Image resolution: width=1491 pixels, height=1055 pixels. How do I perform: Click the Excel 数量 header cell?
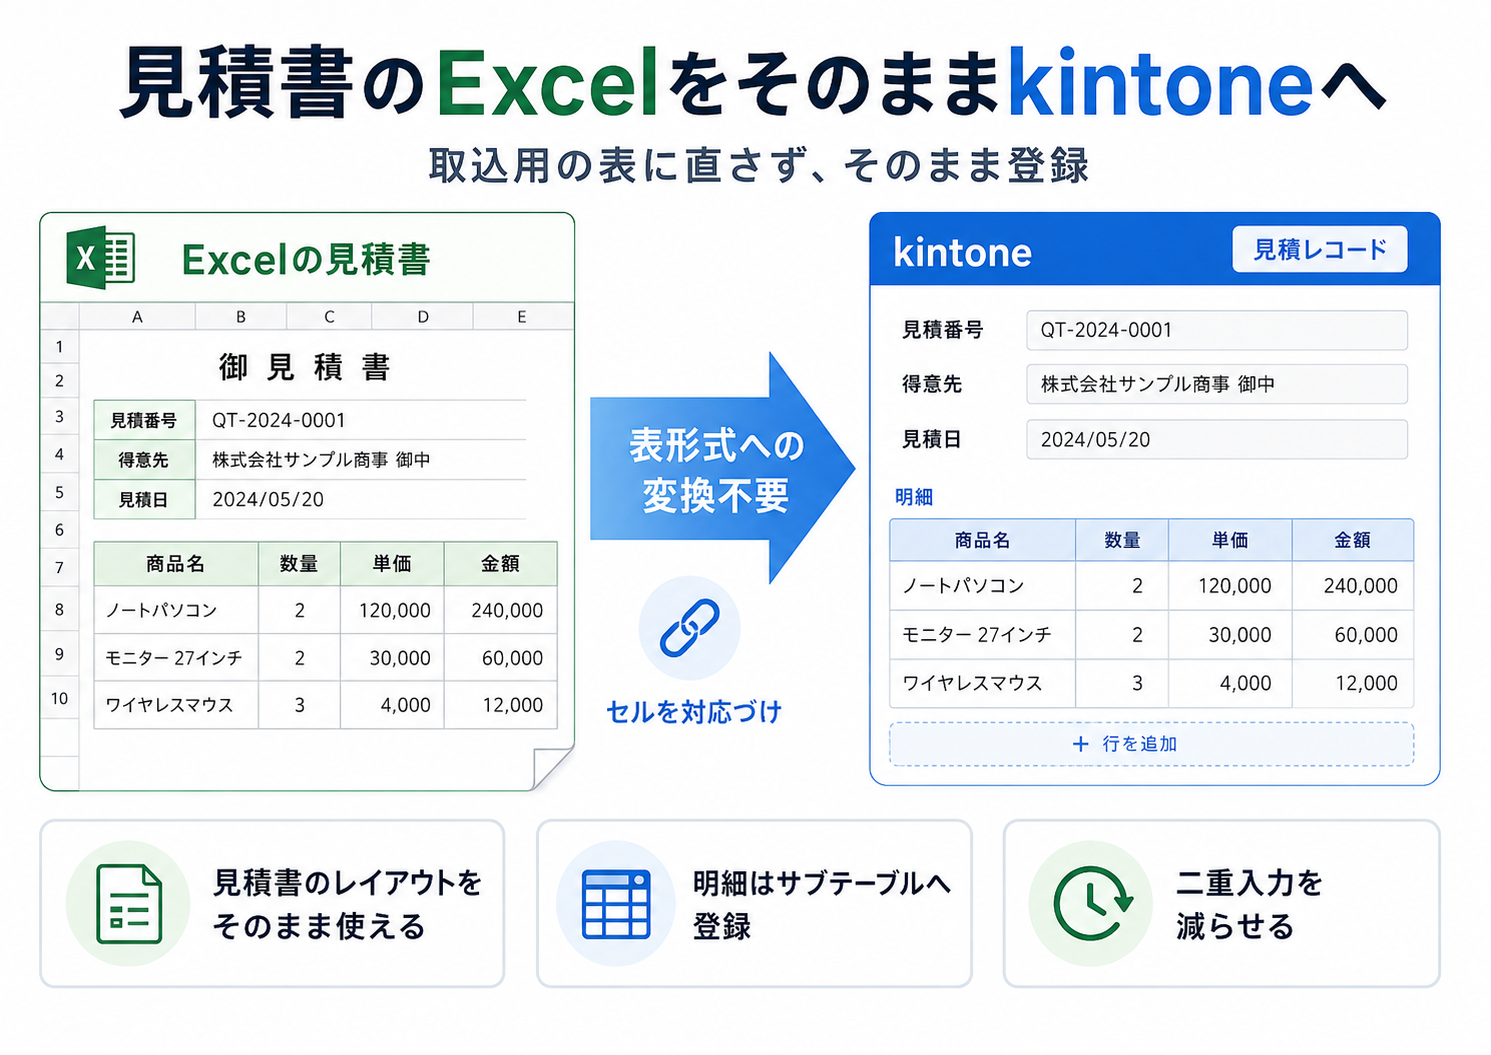[x=299, y=564]
